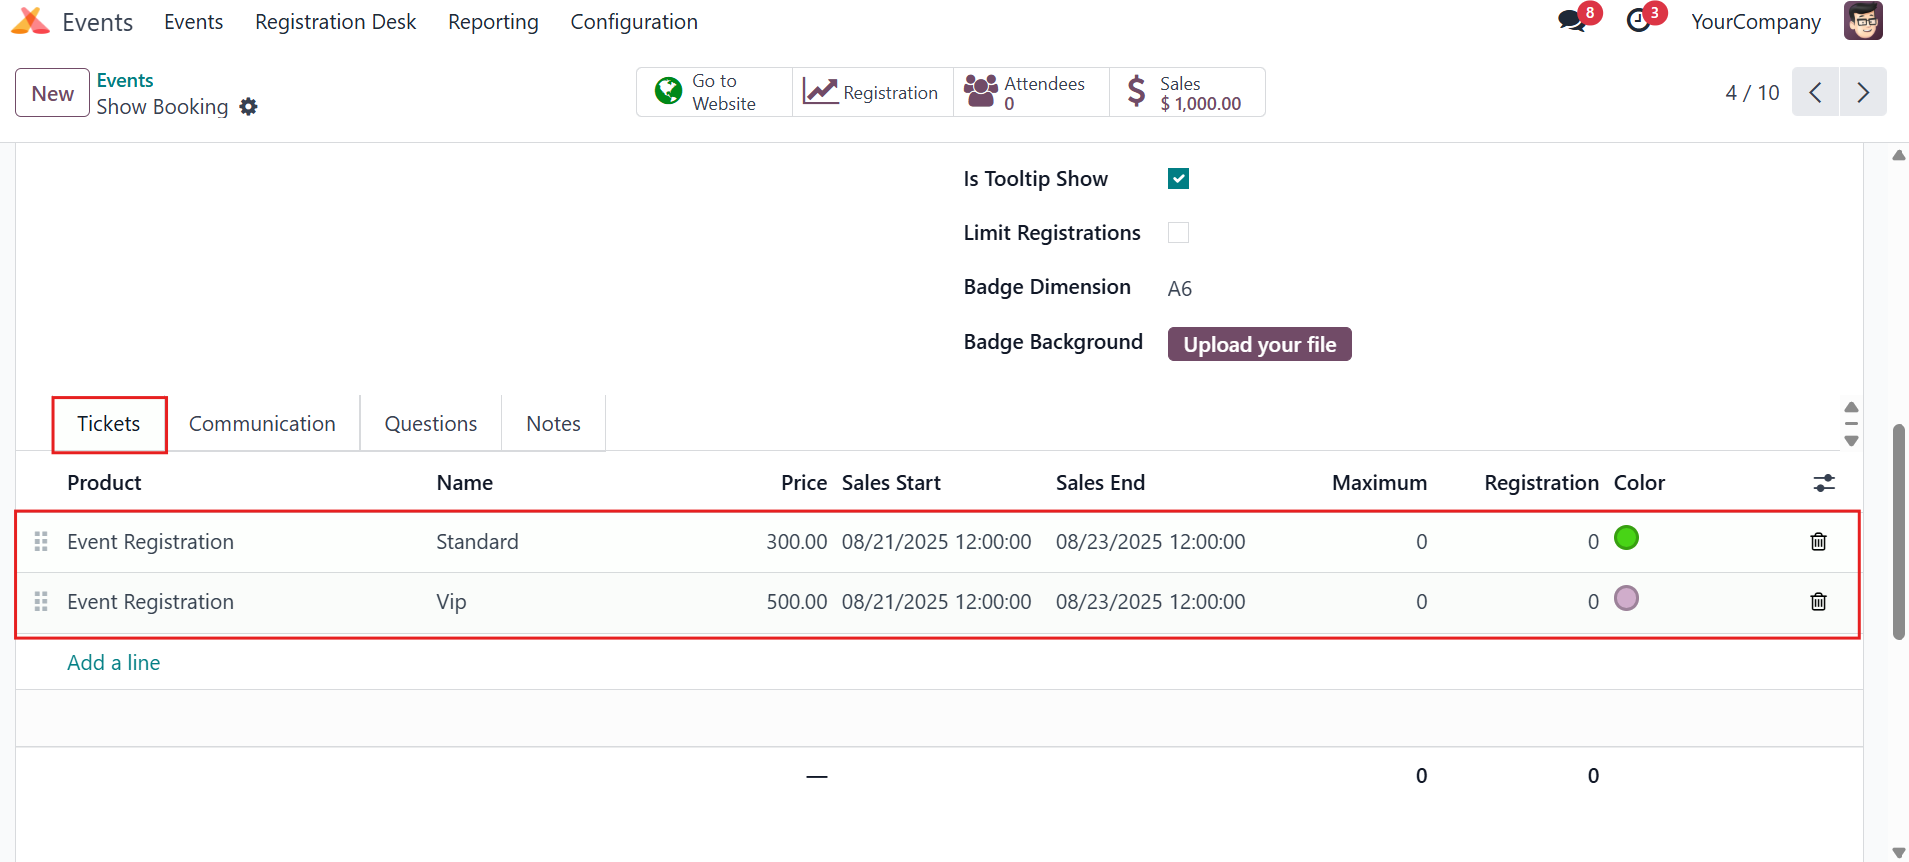Click the gear icon beside Show Booking
The image size is (1909, 862).
point(249,107)
